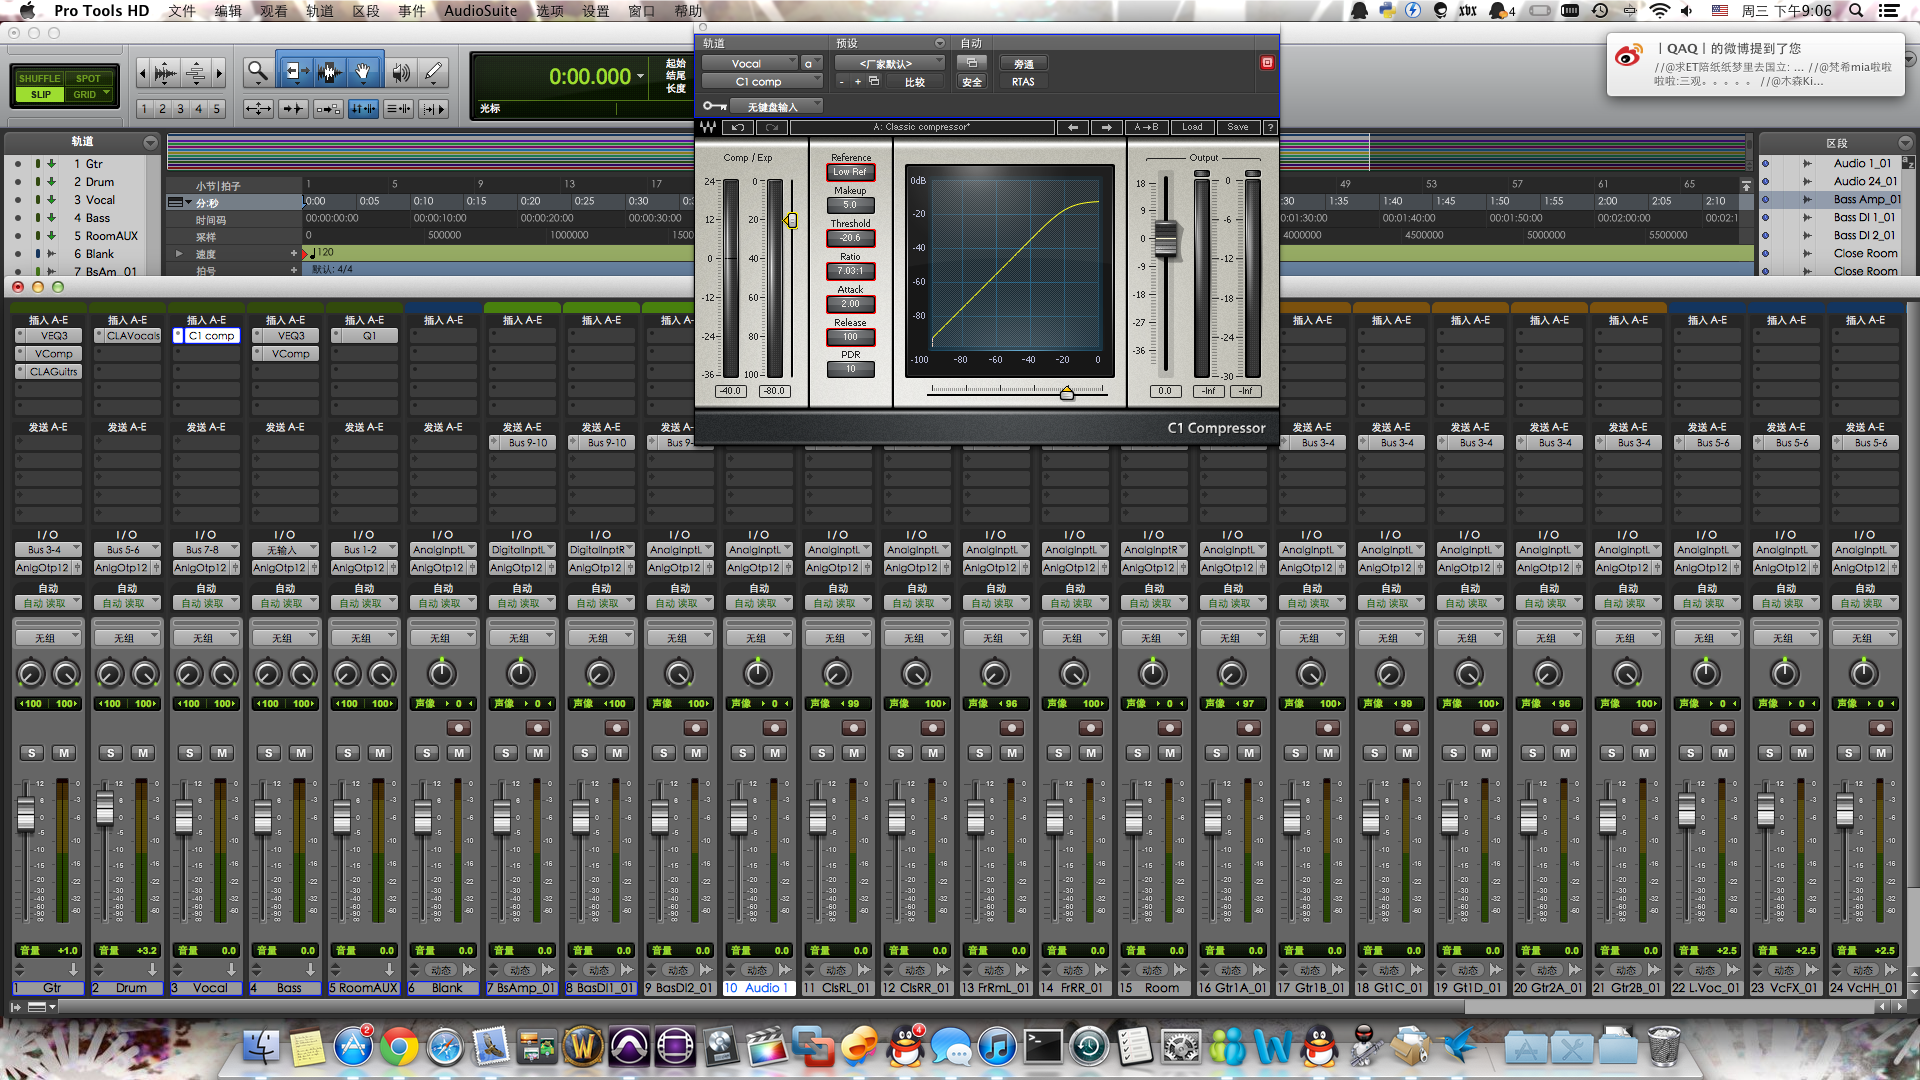1920x1080 pixels.
Task: Click the C1 threshold slider handle
Action: (x=791, y=220)
